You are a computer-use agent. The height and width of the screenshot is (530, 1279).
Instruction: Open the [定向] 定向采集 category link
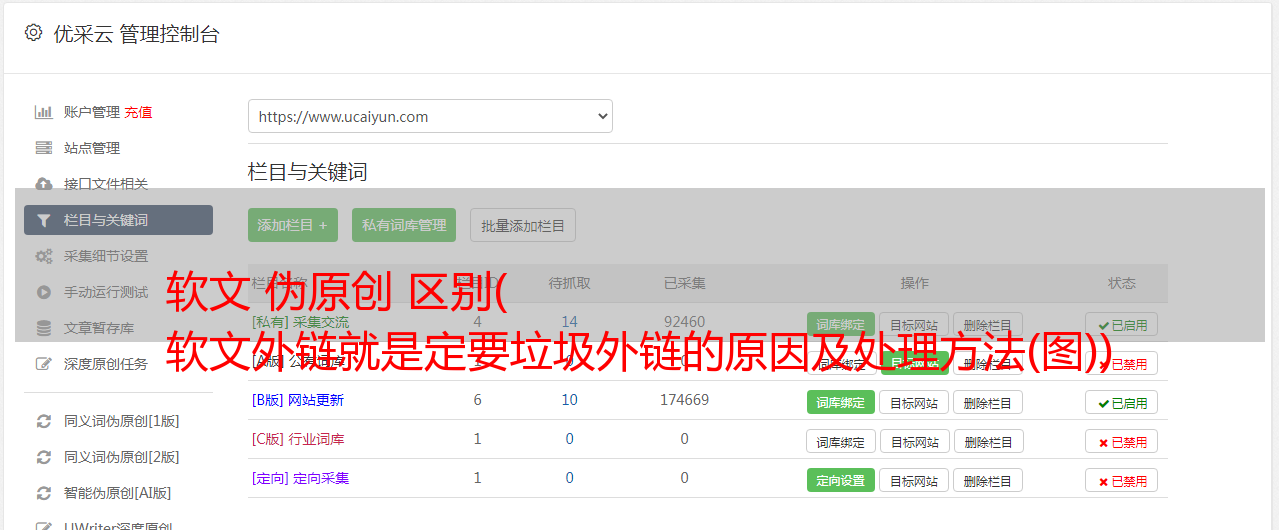pos(301,478)
